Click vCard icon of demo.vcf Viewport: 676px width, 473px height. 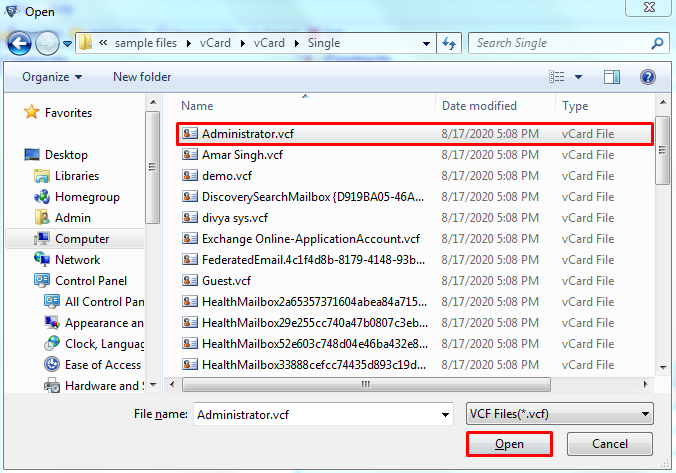click(x=190, y=175)
